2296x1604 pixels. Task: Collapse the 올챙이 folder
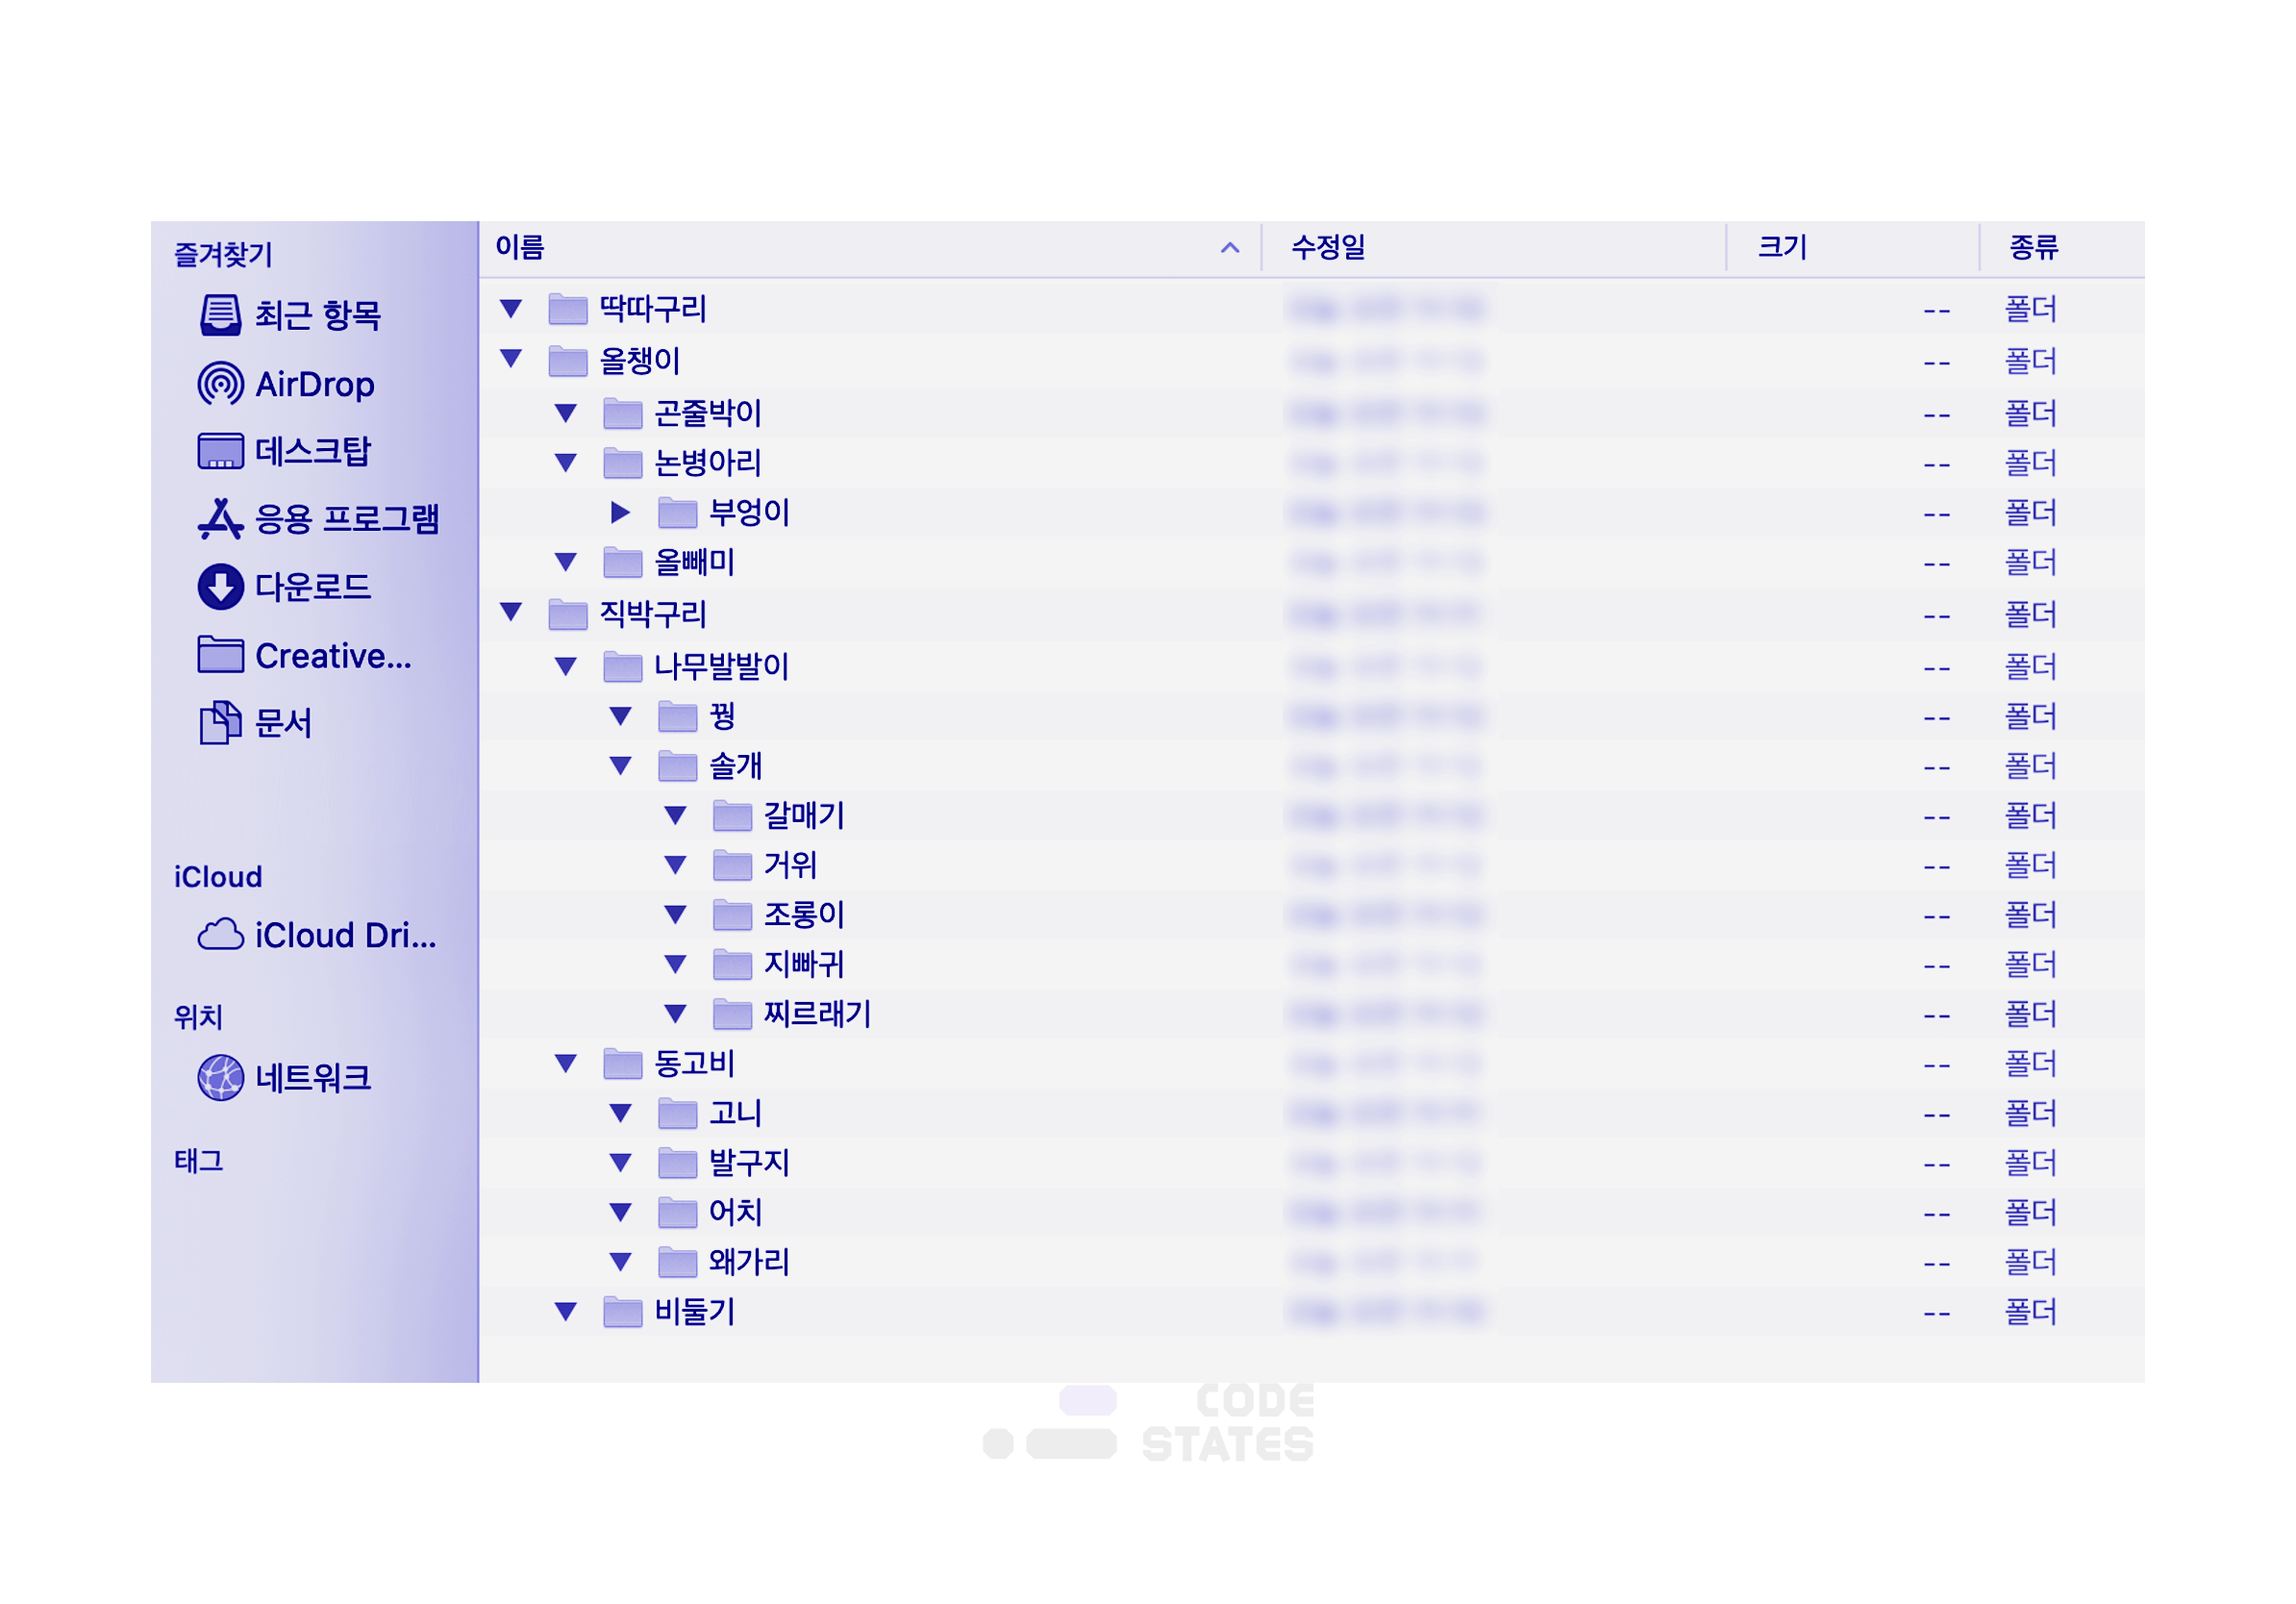coord(511,359)
